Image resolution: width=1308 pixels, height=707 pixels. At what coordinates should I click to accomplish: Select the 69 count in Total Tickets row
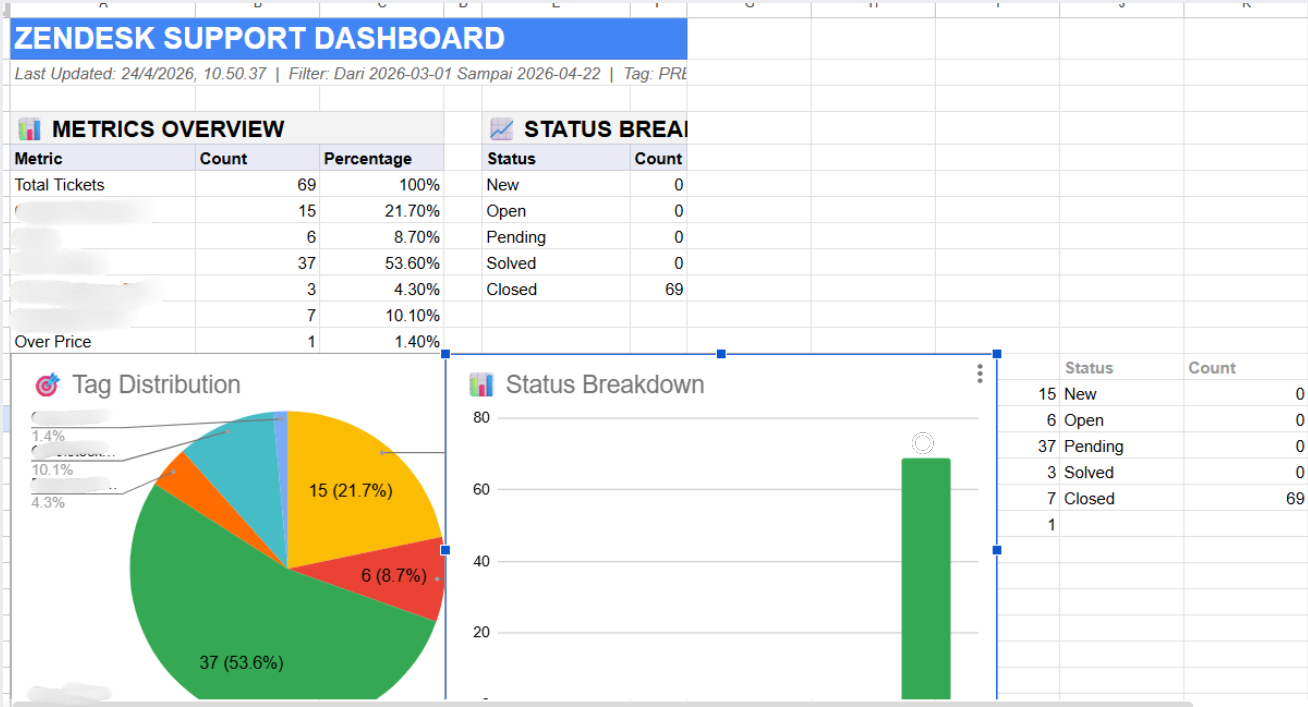tap(257, 185)
